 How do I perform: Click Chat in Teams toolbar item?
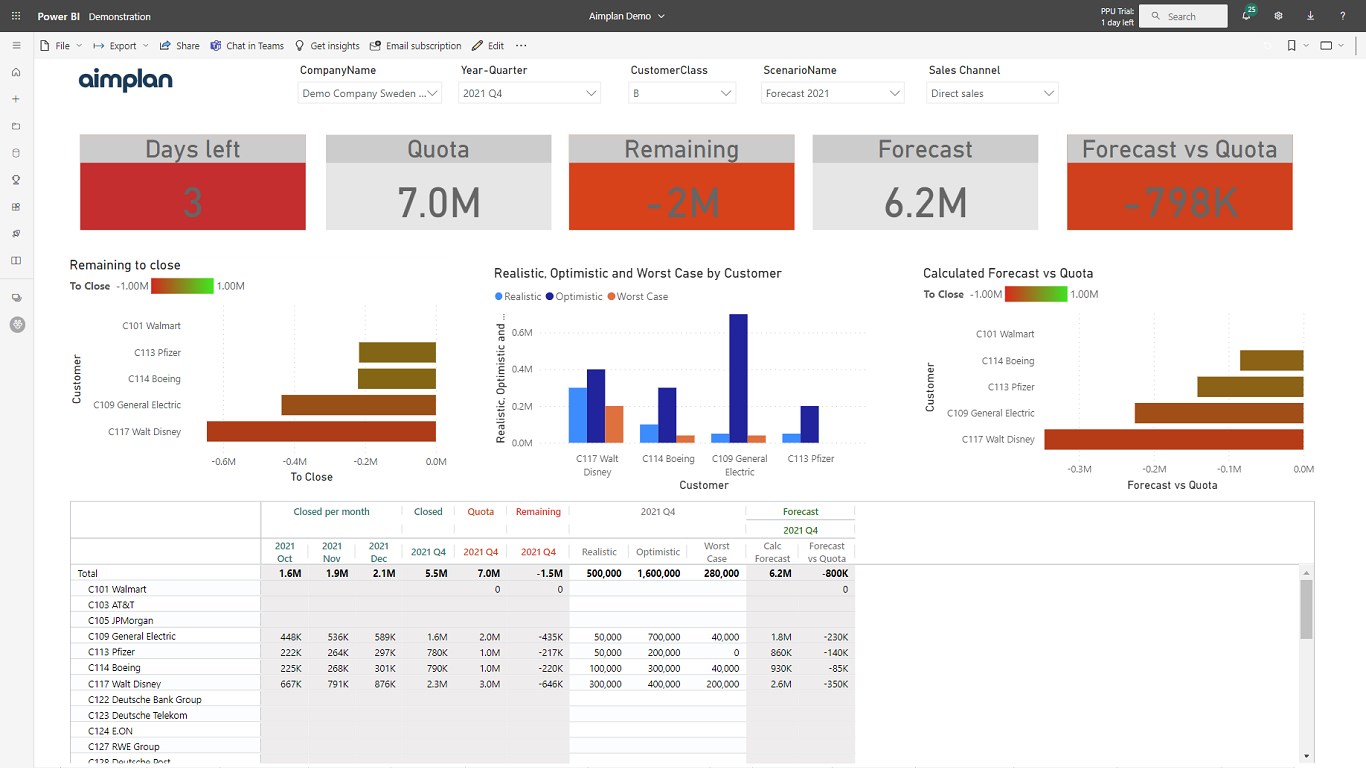click(247, 46)
